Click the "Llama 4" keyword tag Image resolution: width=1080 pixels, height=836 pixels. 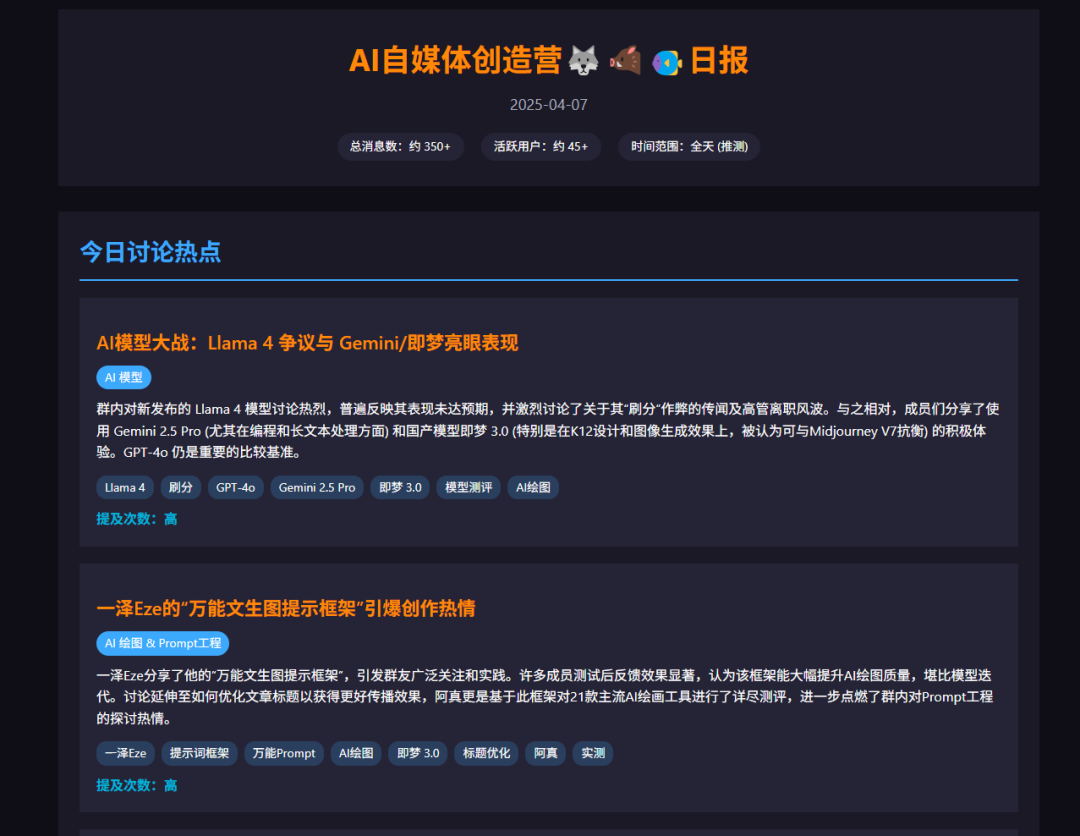coord(124,487)
